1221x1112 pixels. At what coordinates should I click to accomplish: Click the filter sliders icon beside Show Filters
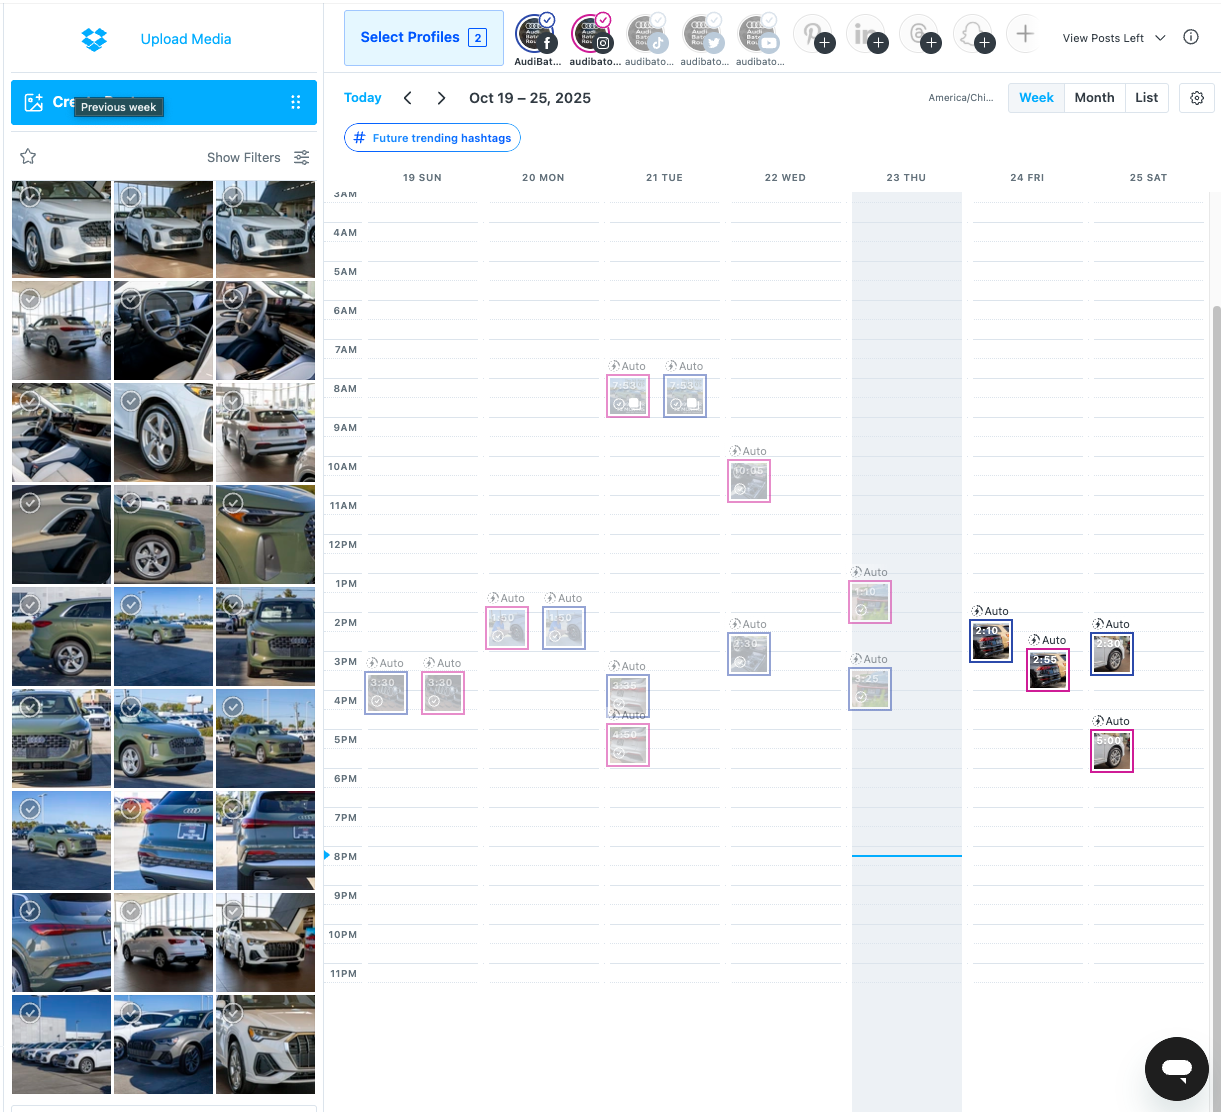tap(302, 157)
